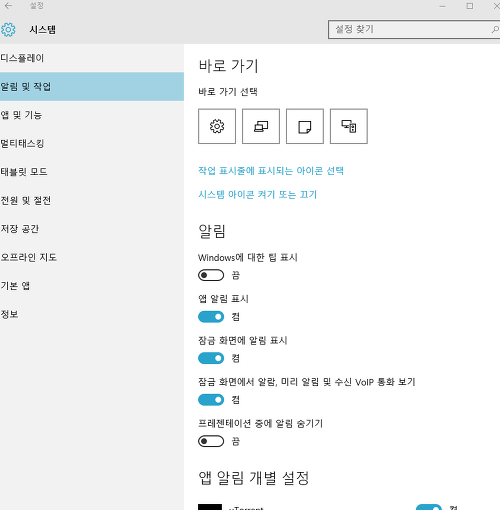Maximize the Settings window
The height and width of the screenshot is (510, 500).
[470, 6]
